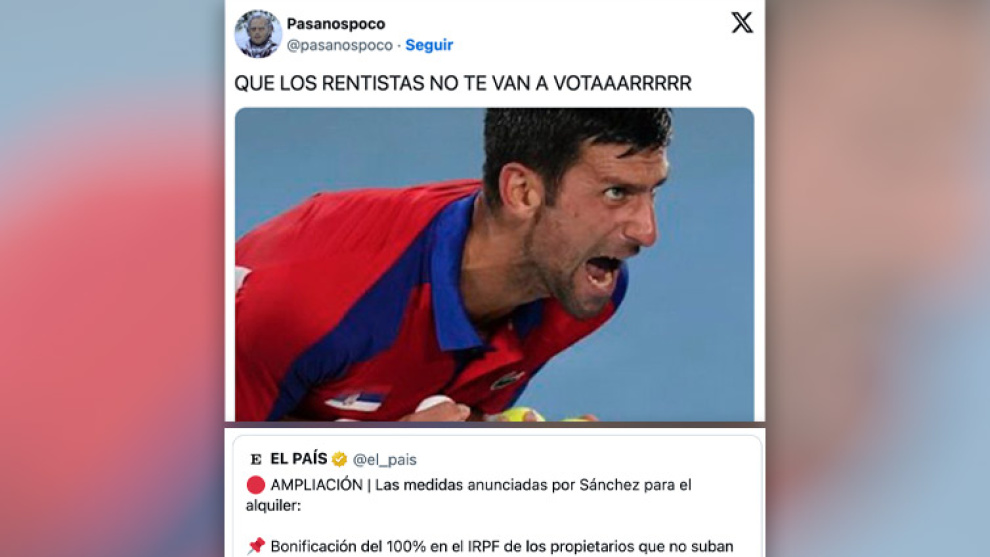Click the gold verified badge beside EL PAÍS
Image resolution: width=990 pixels, height=557 pixels.
340,459
